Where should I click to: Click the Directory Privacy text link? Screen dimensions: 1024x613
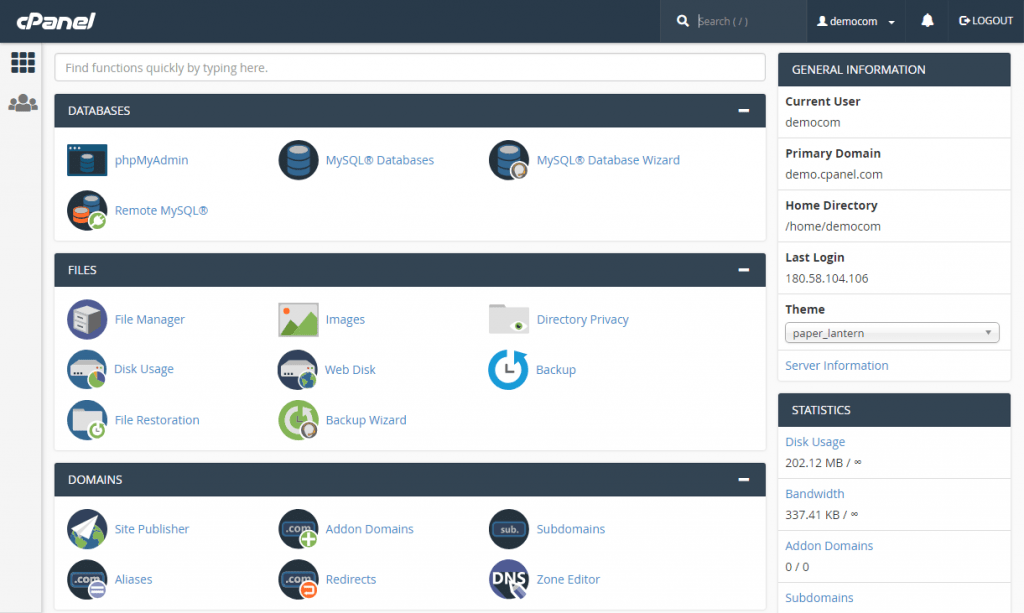(x=583, y=319)
